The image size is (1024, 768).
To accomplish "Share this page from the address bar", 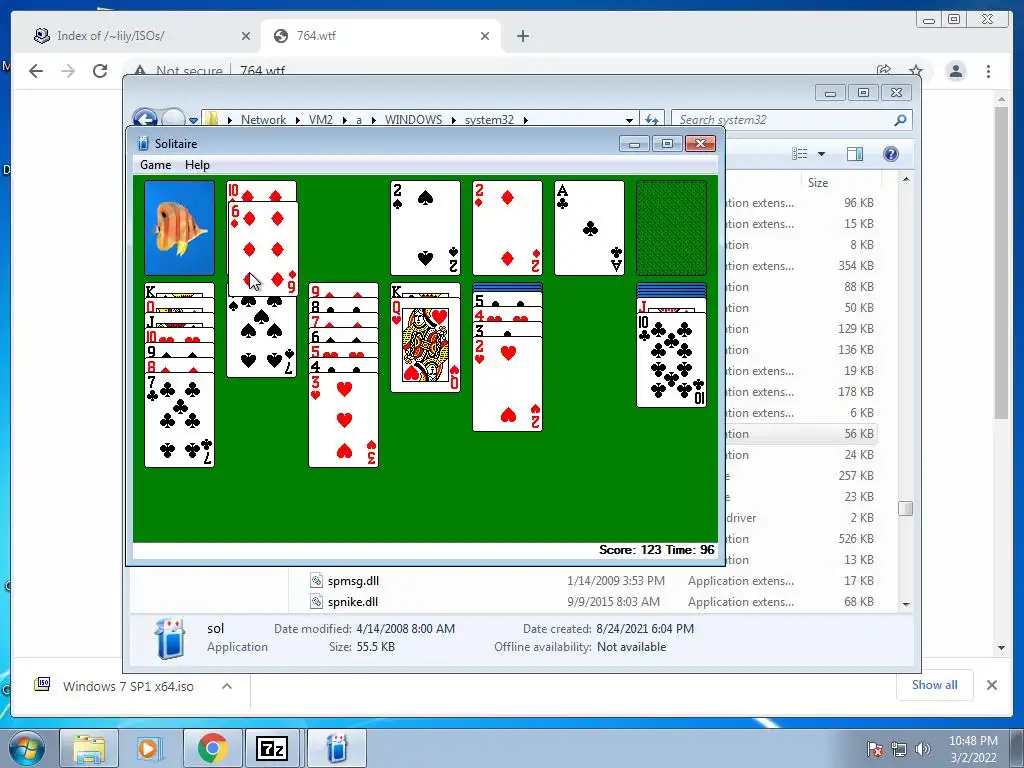I will pos(884,71).
